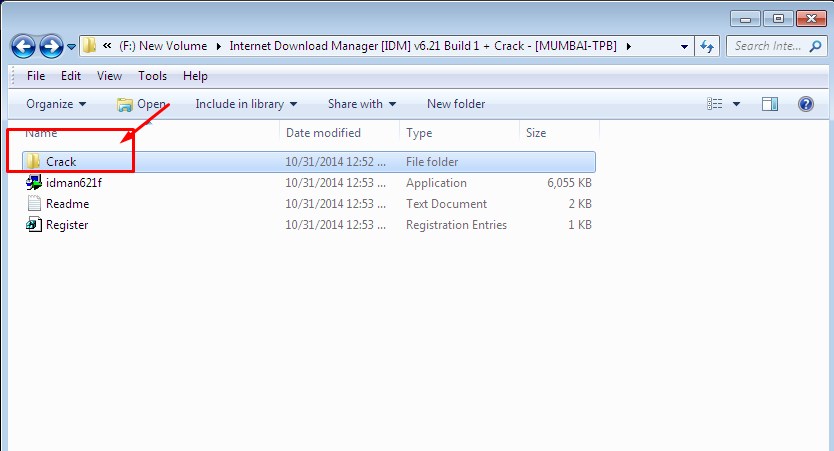Open the Organize dropdown

tap(56, 104)
